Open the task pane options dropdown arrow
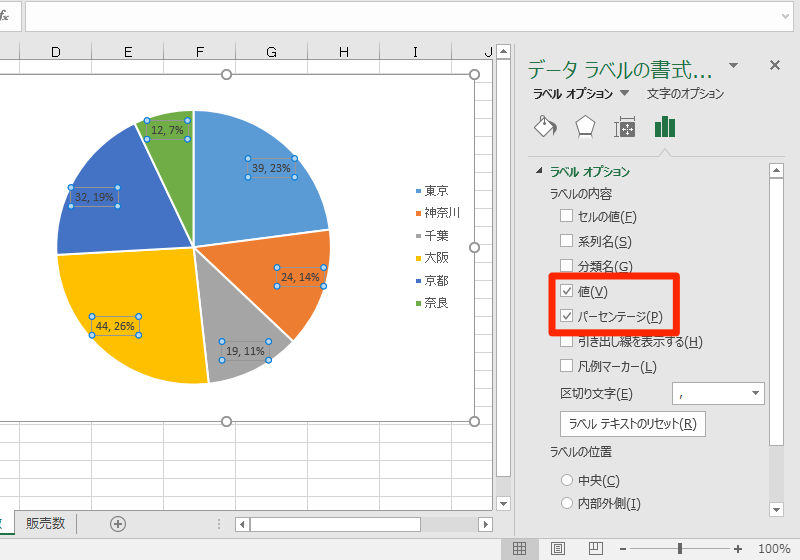This screenshot has height=560, width=800. (x=733, y=65)
